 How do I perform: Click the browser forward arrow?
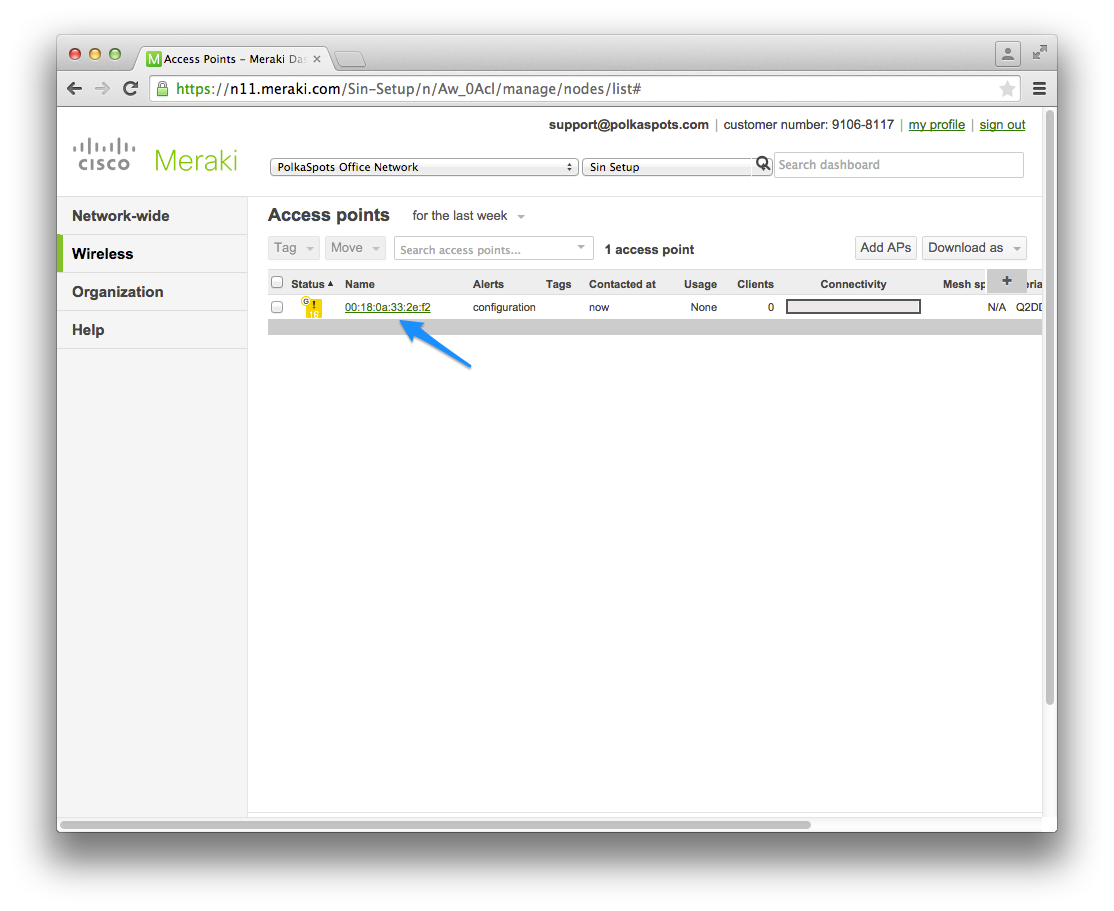pos(102,89)
